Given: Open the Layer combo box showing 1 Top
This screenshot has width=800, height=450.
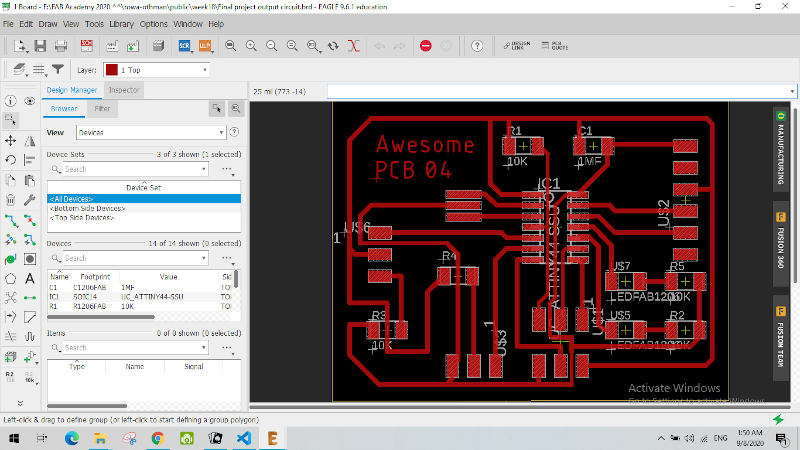Looking at the screenshot, I should tap(156, 70).
